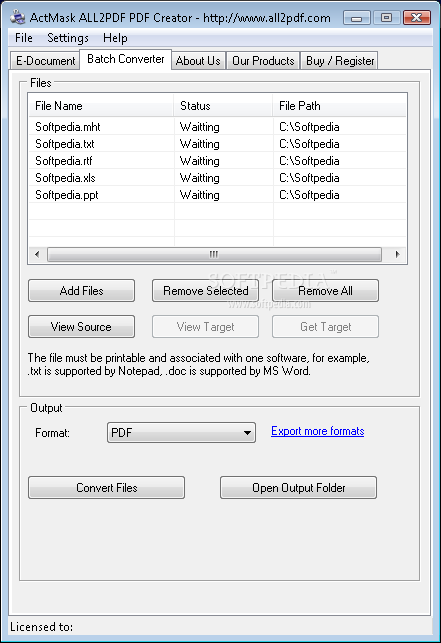Click the View Target button
Image resolution: width=441 pixels, height=643 pixels.
[x=206, y=327]
